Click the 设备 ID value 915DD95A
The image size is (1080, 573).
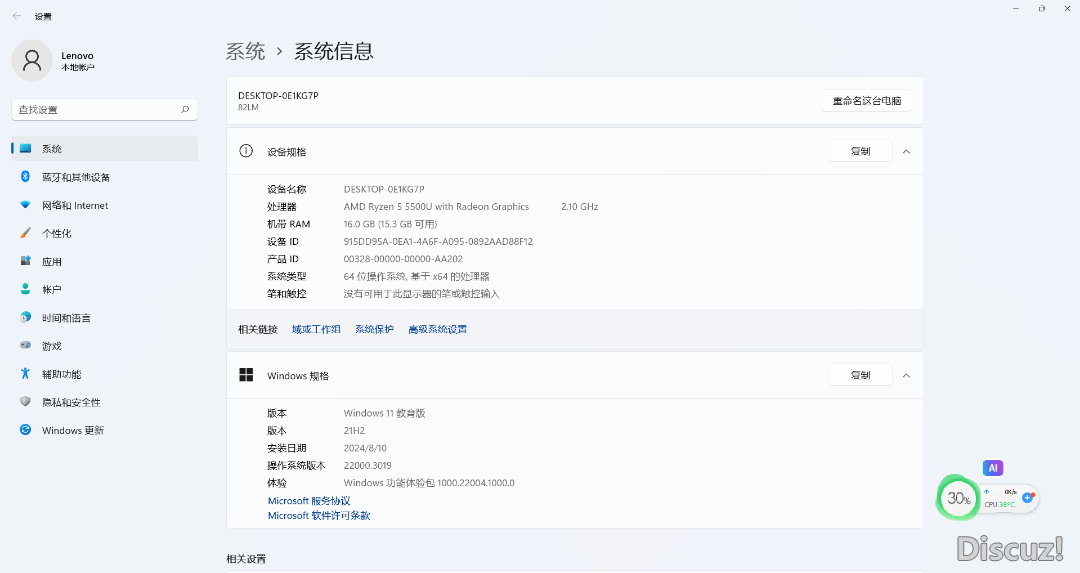click(438, 242)
